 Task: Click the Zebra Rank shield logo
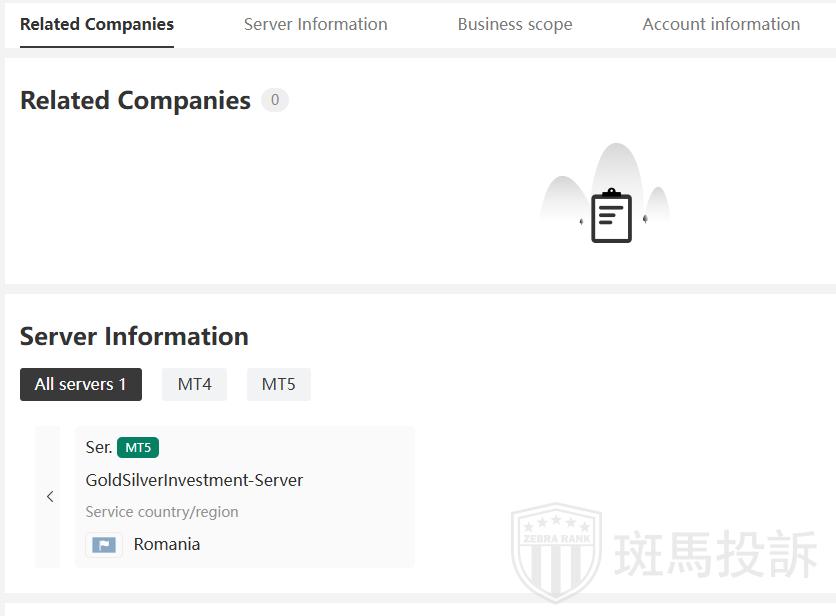pyautogui.click(x=556, y=553)
